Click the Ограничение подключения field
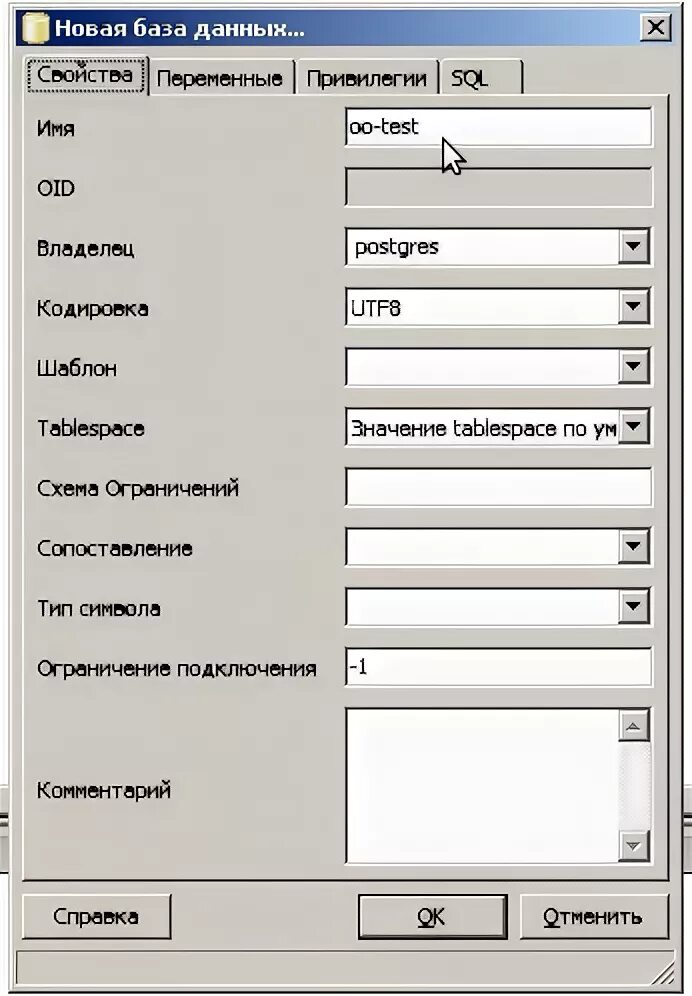The height and width of the screenshot is (996, 692). point(498,667)
